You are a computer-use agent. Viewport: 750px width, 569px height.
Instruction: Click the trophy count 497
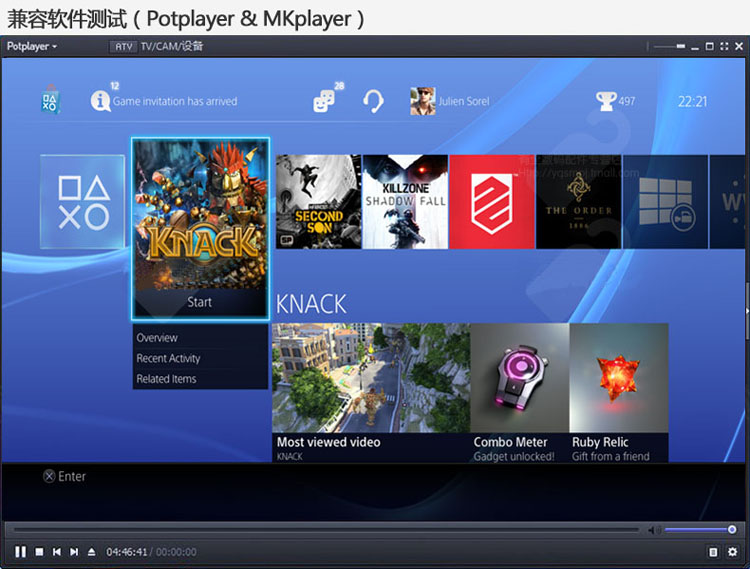tap(627, 101)
